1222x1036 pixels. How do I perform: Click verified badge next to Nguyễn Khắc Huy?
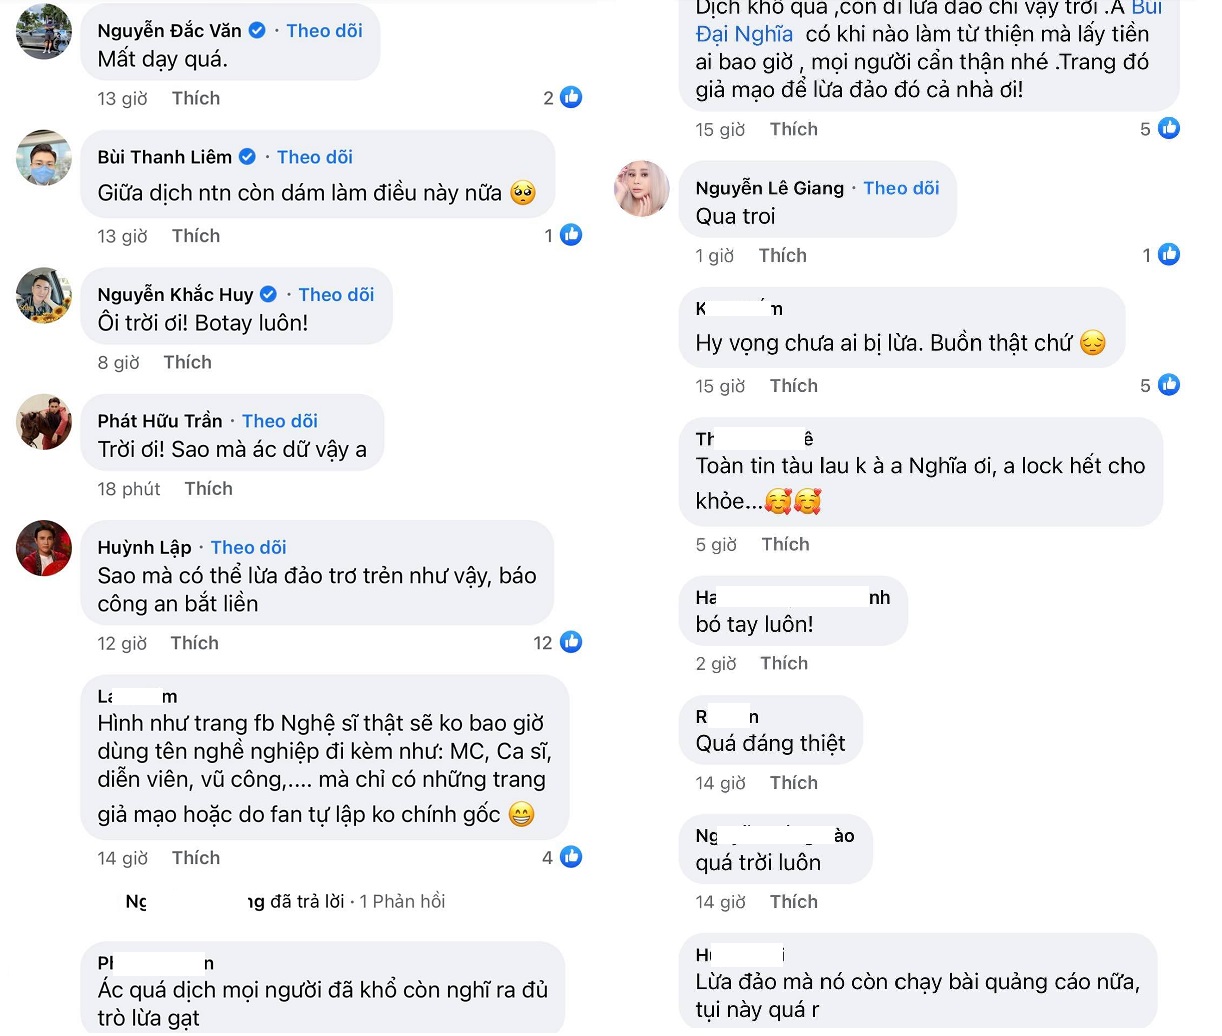point(268,294)
